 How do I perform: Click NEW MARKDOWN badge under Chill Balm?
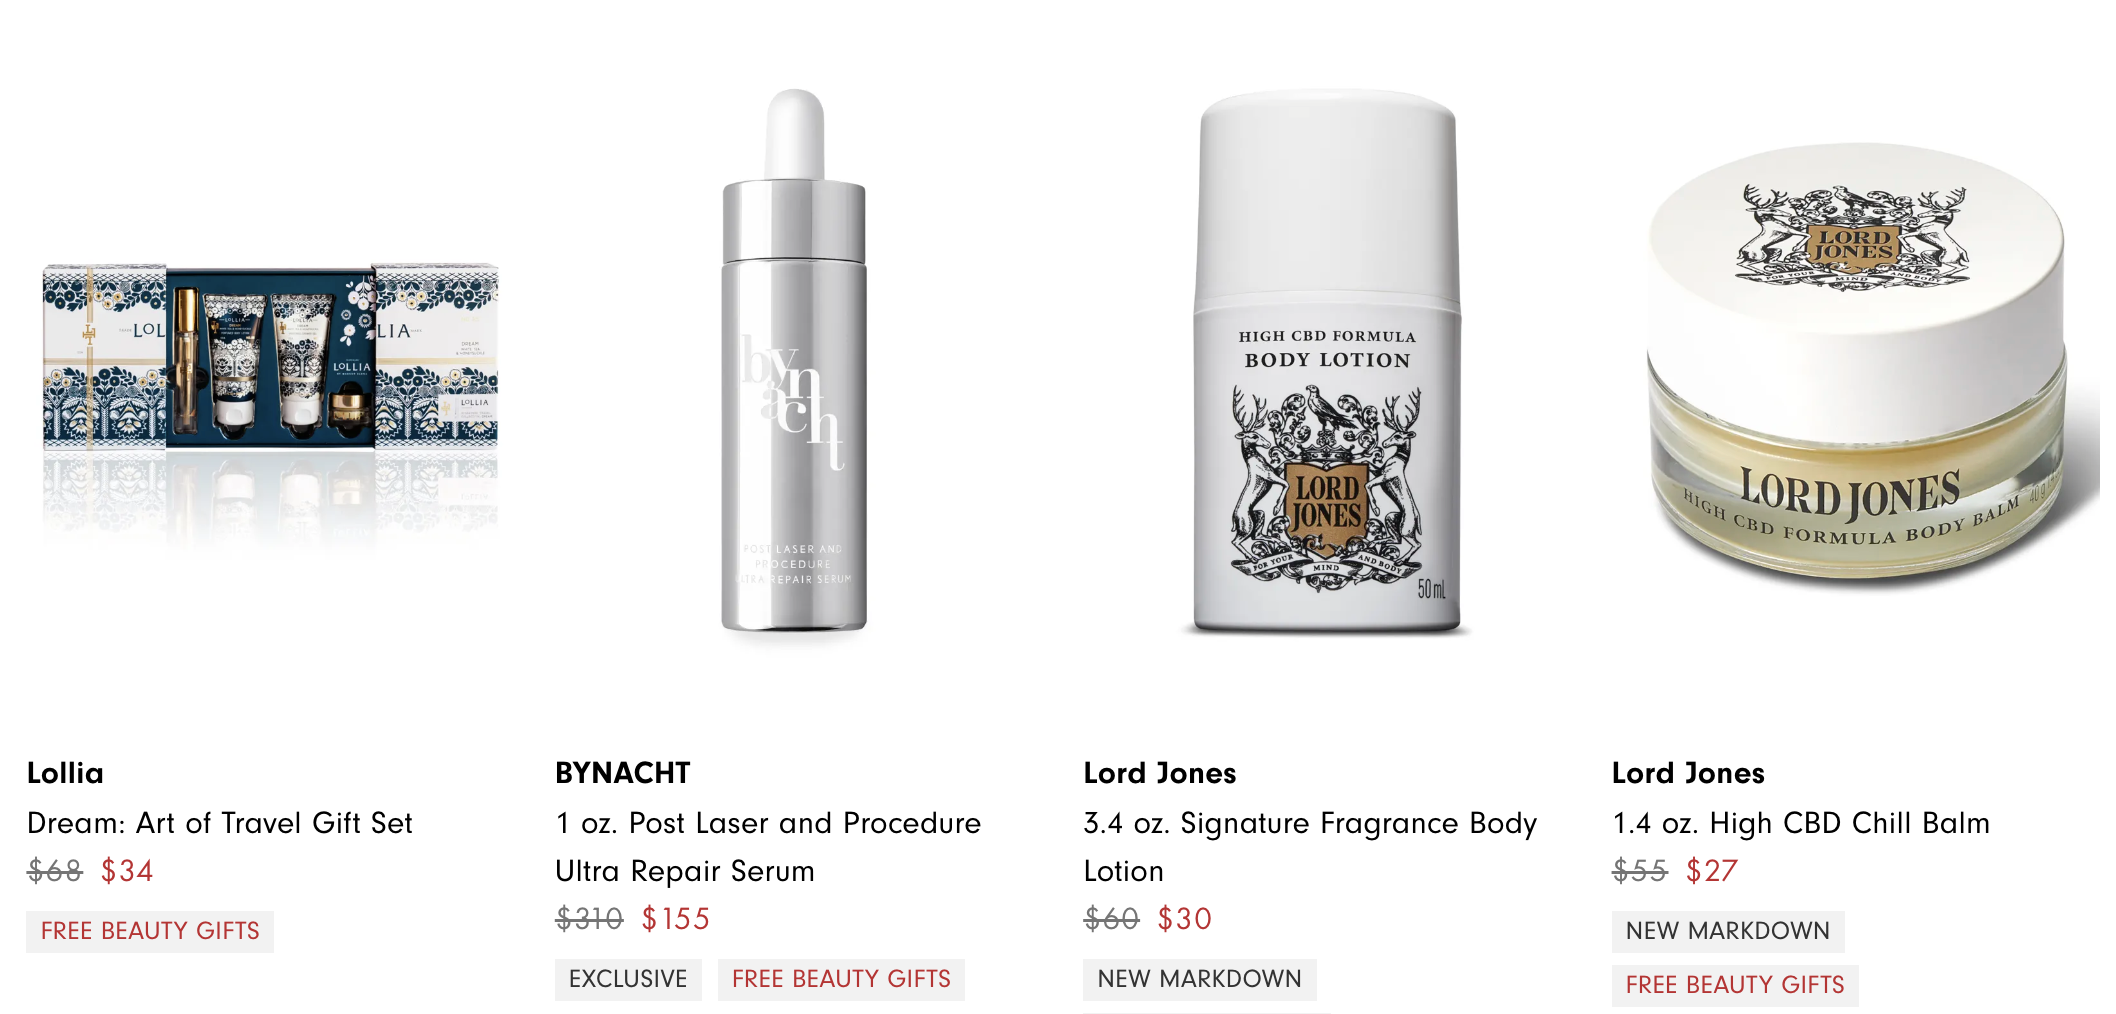point(1728,931)
